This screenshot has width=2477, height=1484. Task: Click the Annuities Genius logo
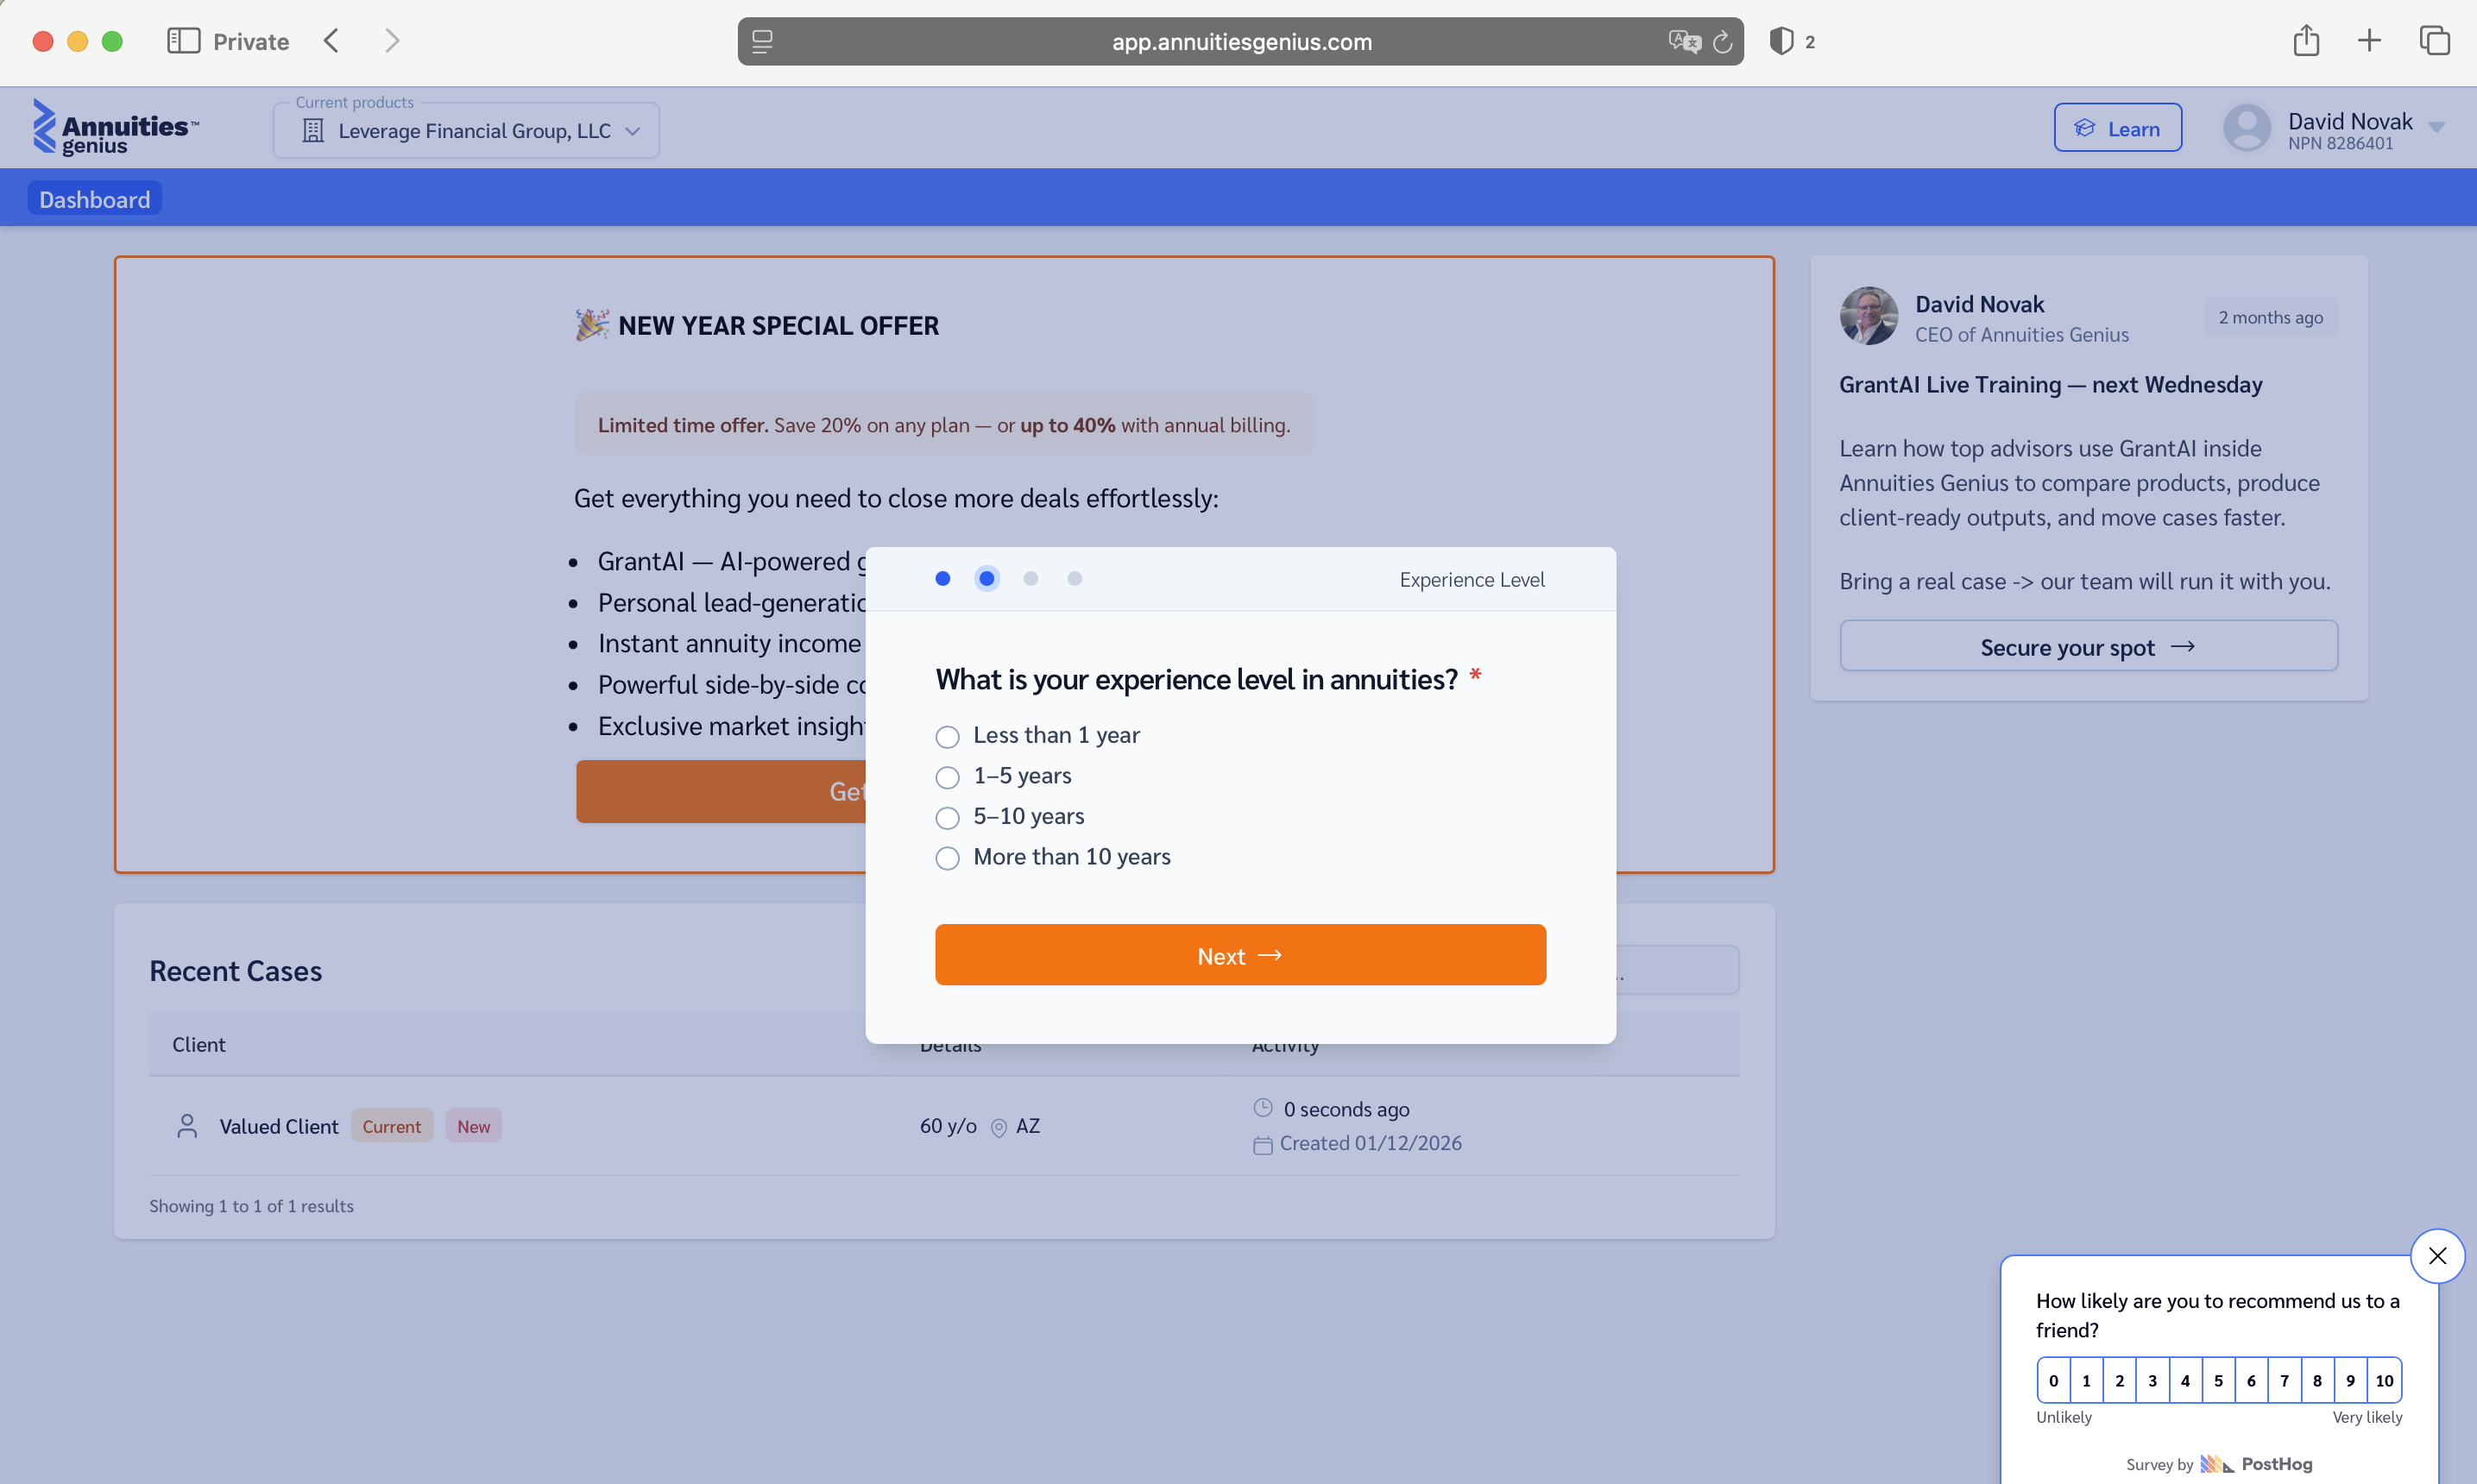(x=115, y=128)
